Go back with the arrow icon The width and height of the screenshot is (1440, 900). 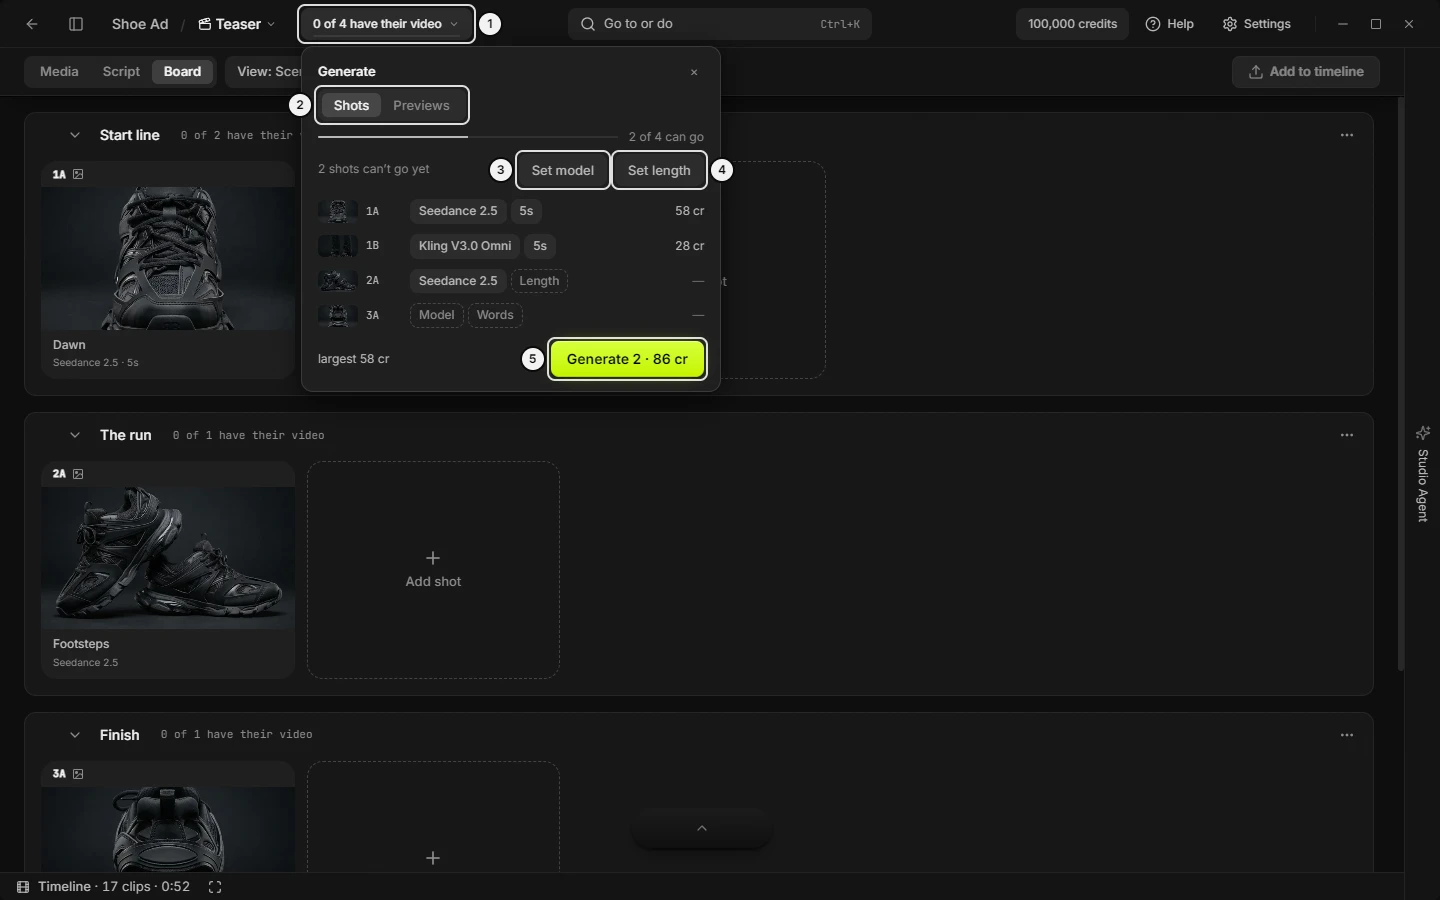point(32,24)
